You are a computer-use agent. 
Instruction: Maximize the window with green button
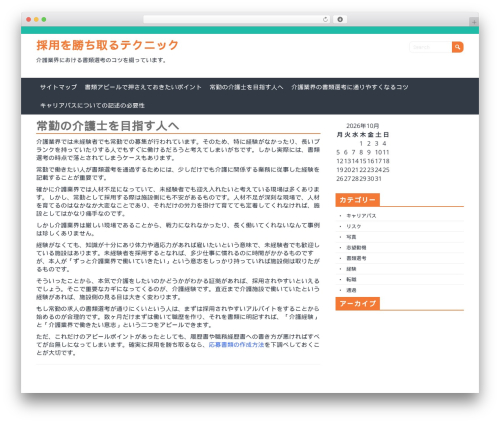44,19
